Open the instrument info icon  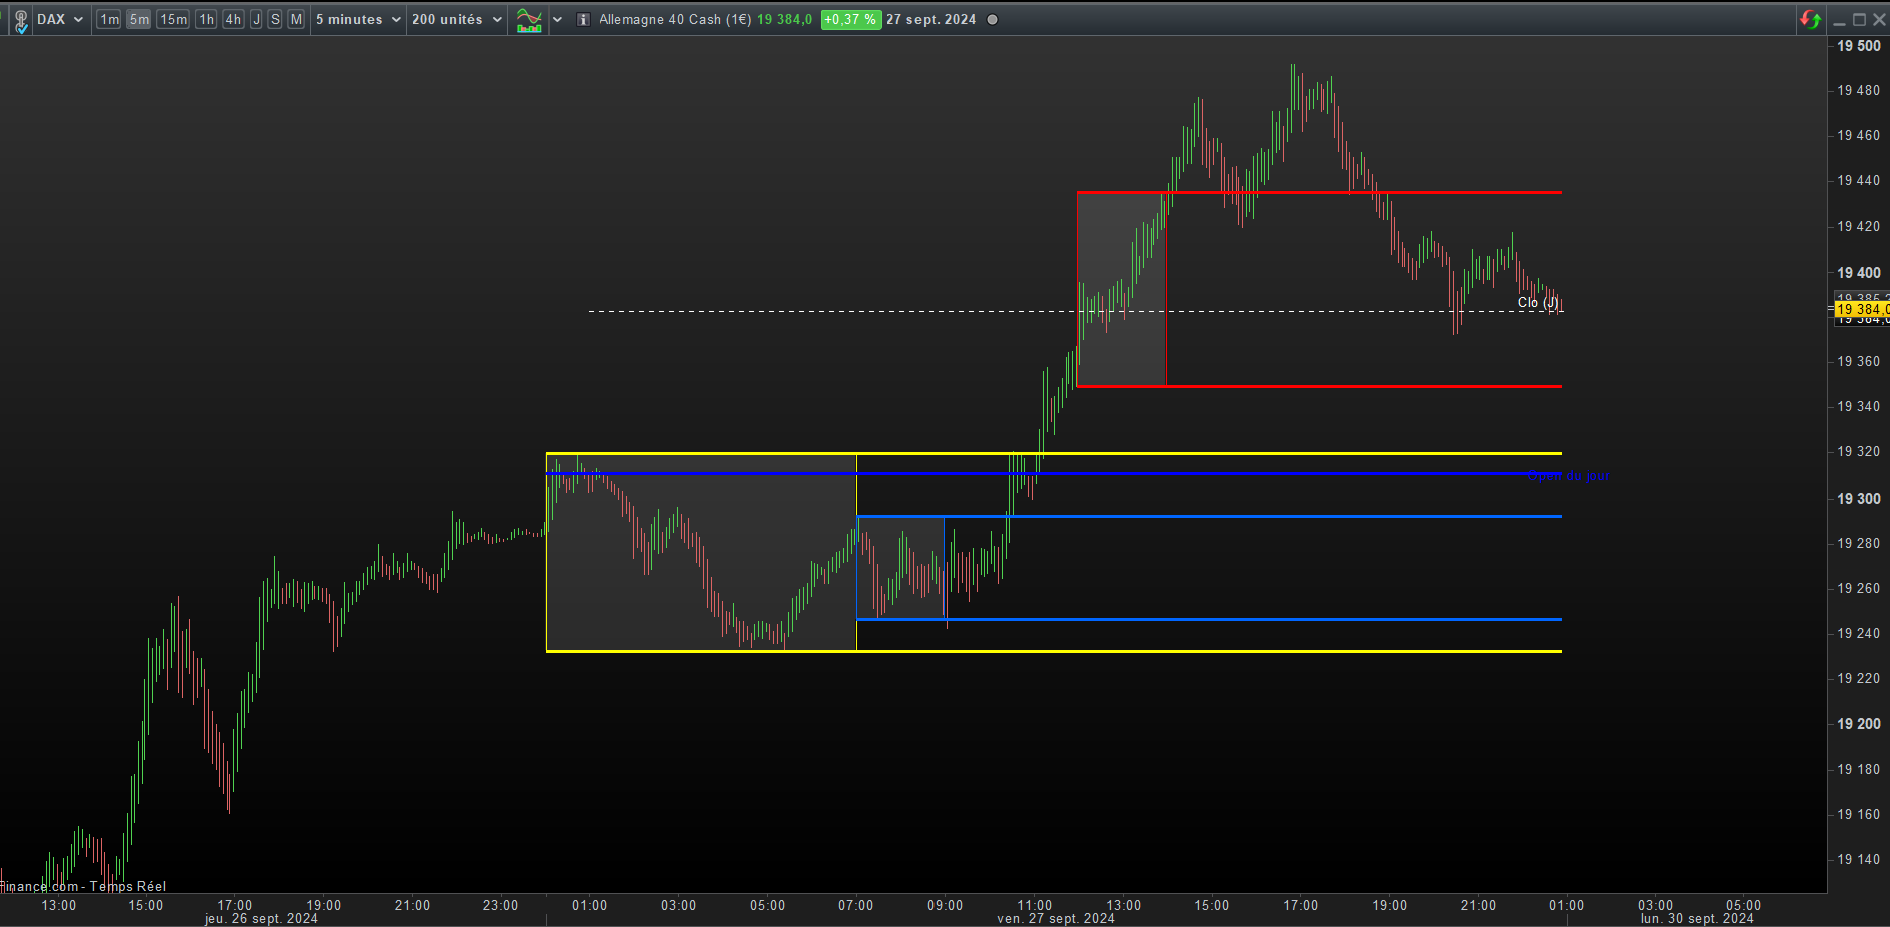(x=583, y=19)
